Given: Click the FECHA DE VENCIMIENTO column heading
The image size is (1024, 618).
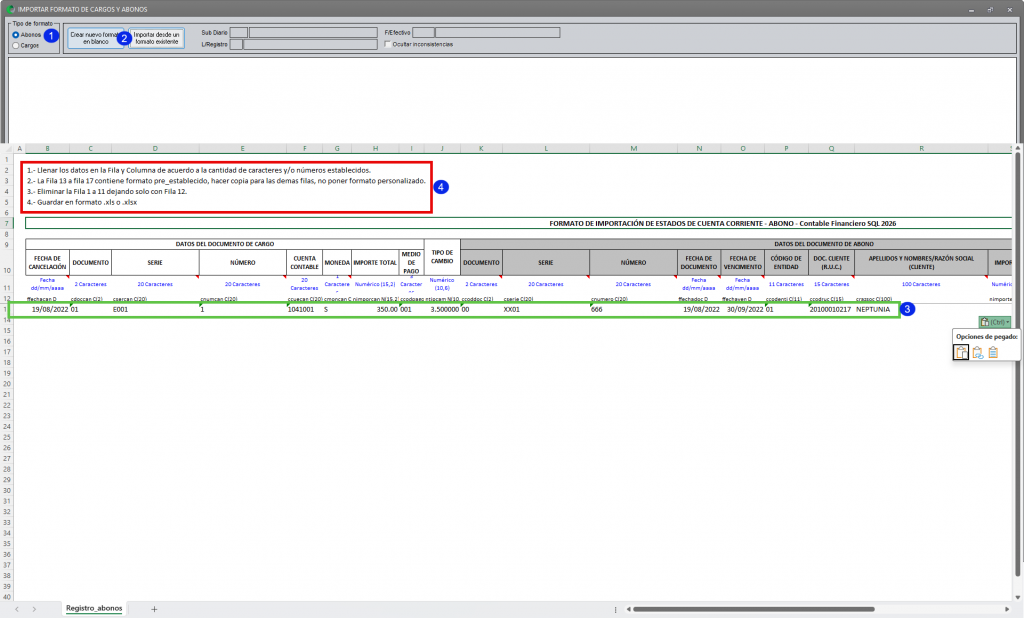Looking at the screenshot, I should tap(743, 263).
